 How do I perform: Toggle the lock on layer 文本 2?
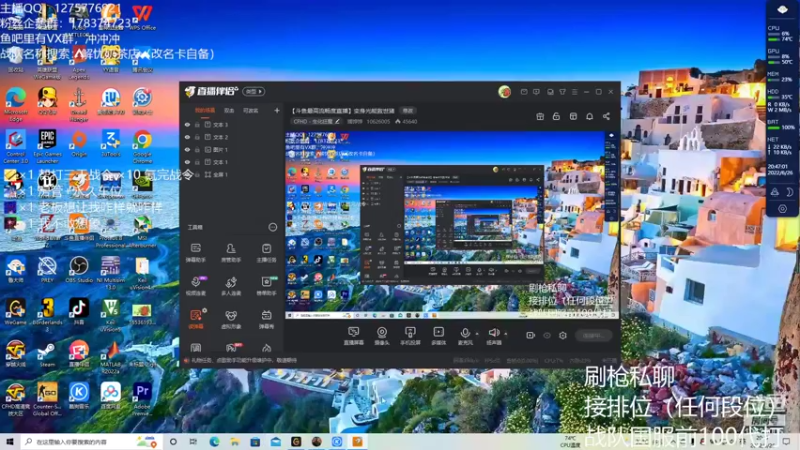coord(197,137)
